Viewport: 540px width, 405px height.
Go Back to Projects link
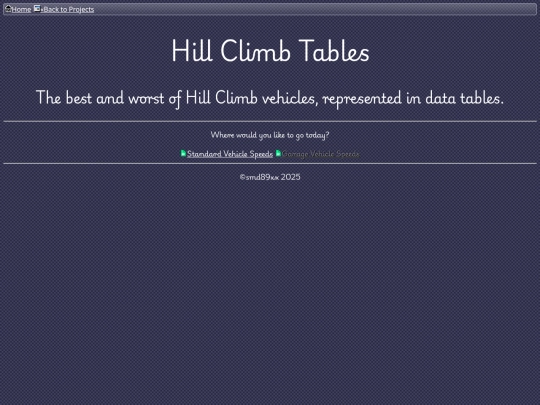pyautogui.click(x=69, y=10)
